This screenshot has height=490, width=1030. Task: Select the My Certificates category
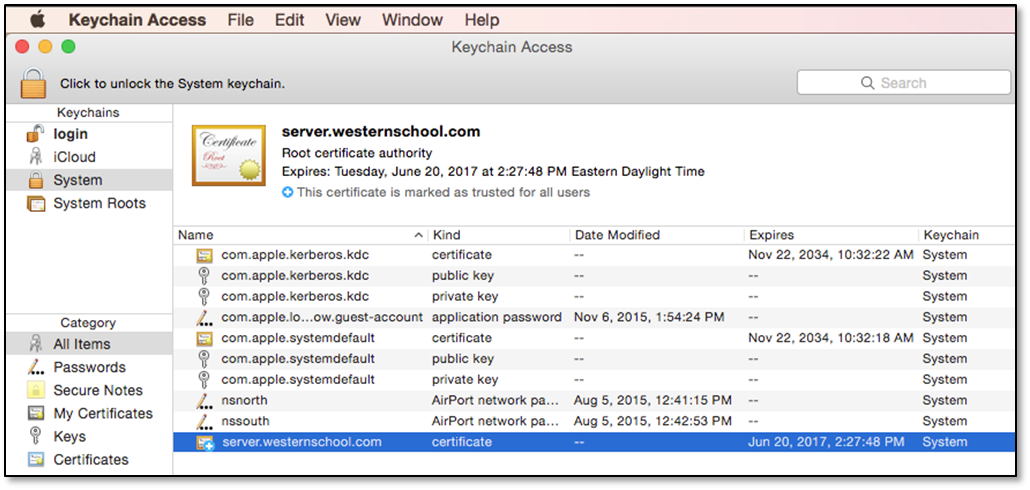coord(89,413)
